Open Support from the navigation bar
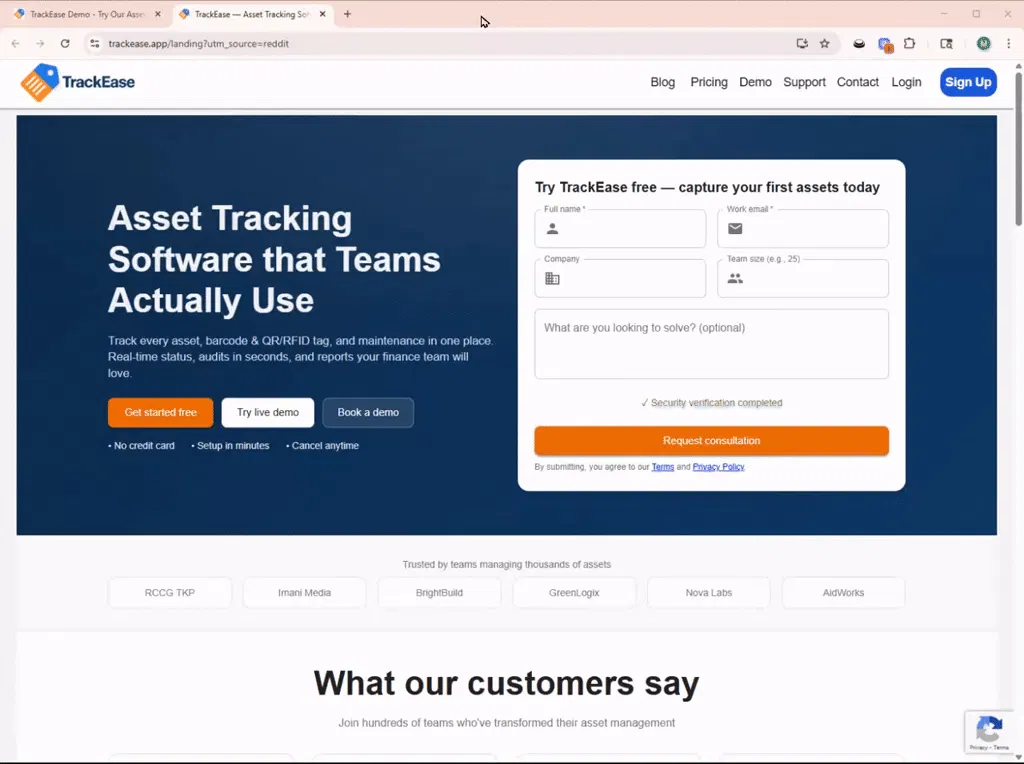 [804, 82]
